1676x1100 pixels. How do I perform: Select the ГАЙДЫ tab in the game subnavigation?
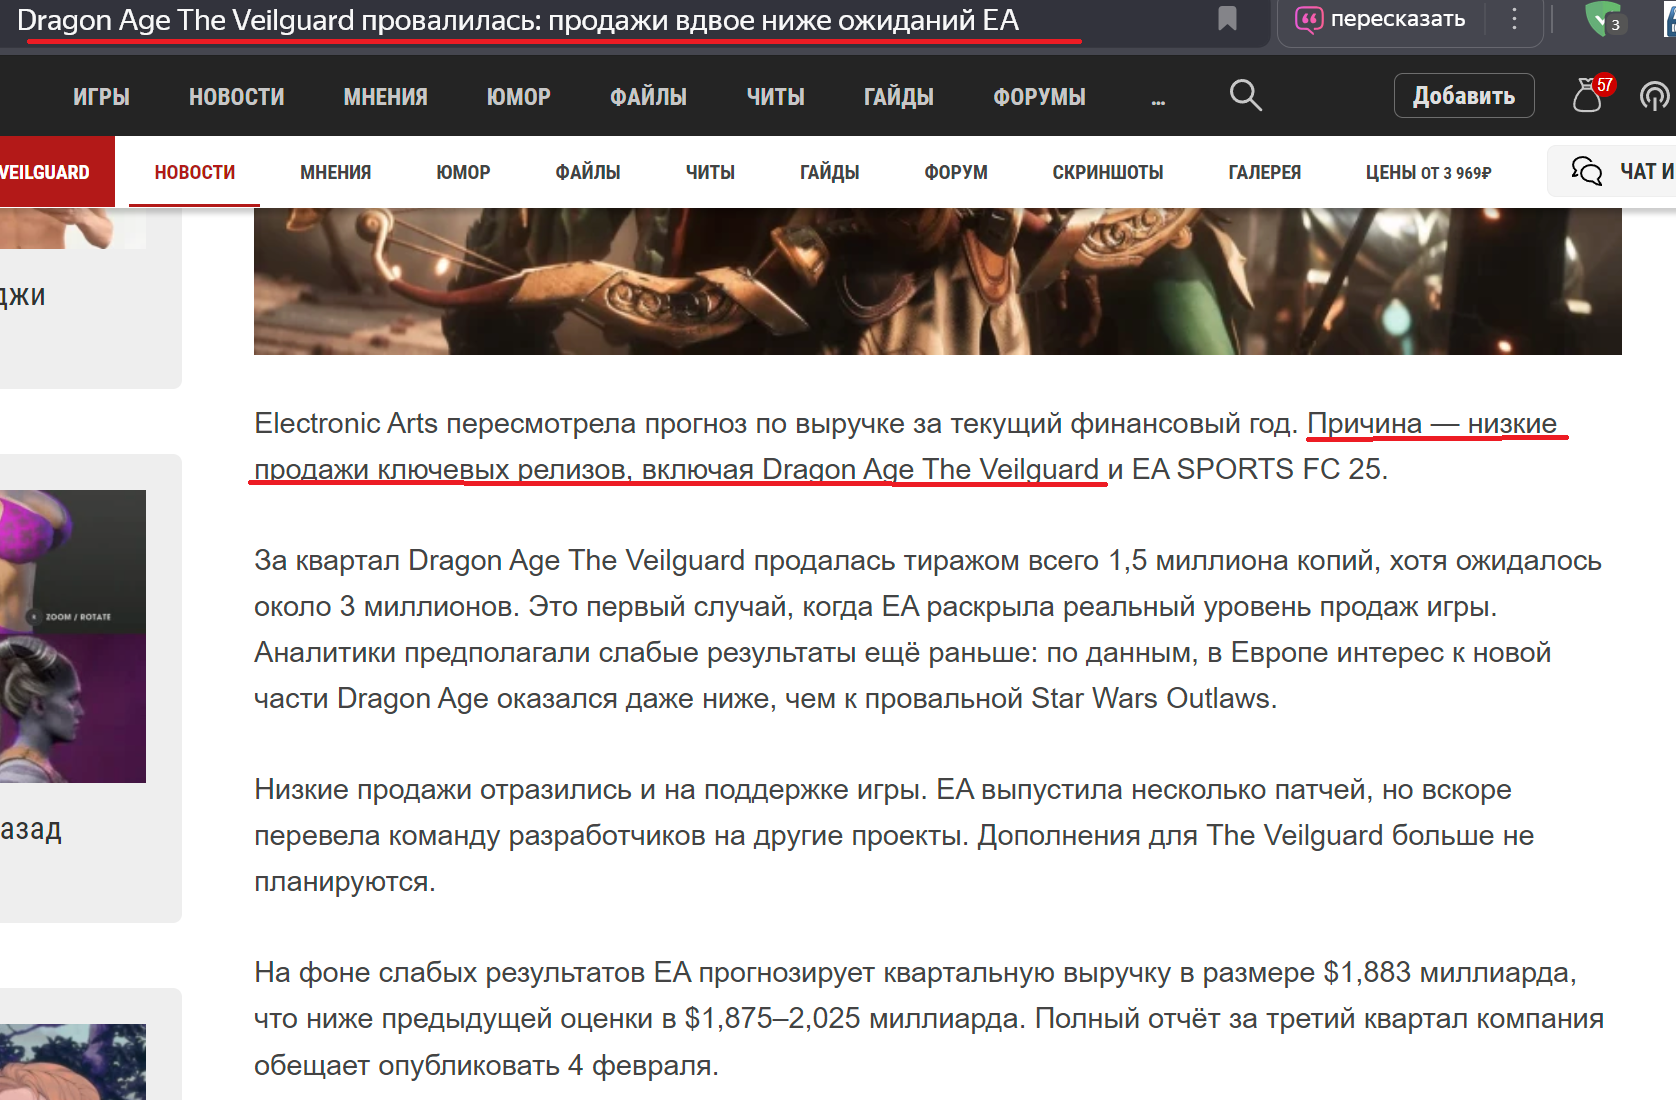829,172
